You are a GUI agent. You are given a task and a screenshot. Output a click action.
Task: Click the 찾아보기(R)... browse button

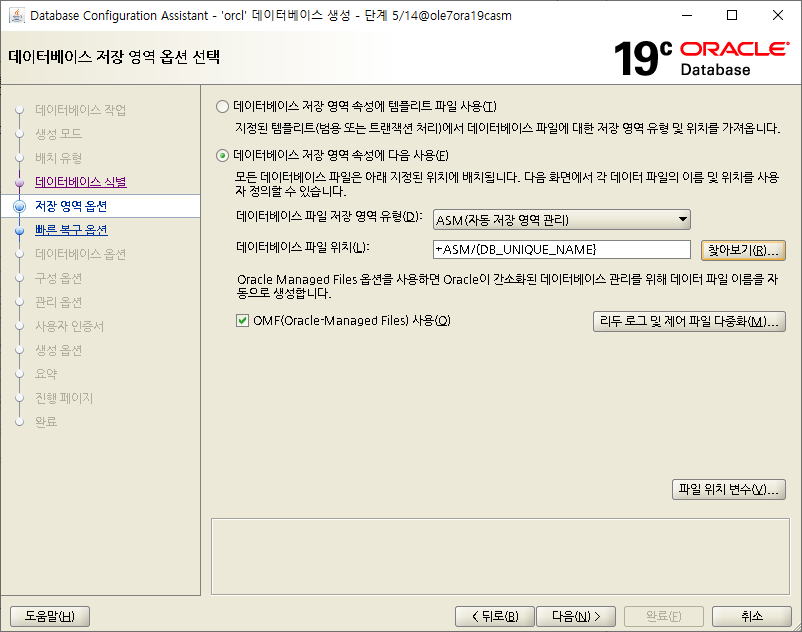coord(743,250)
